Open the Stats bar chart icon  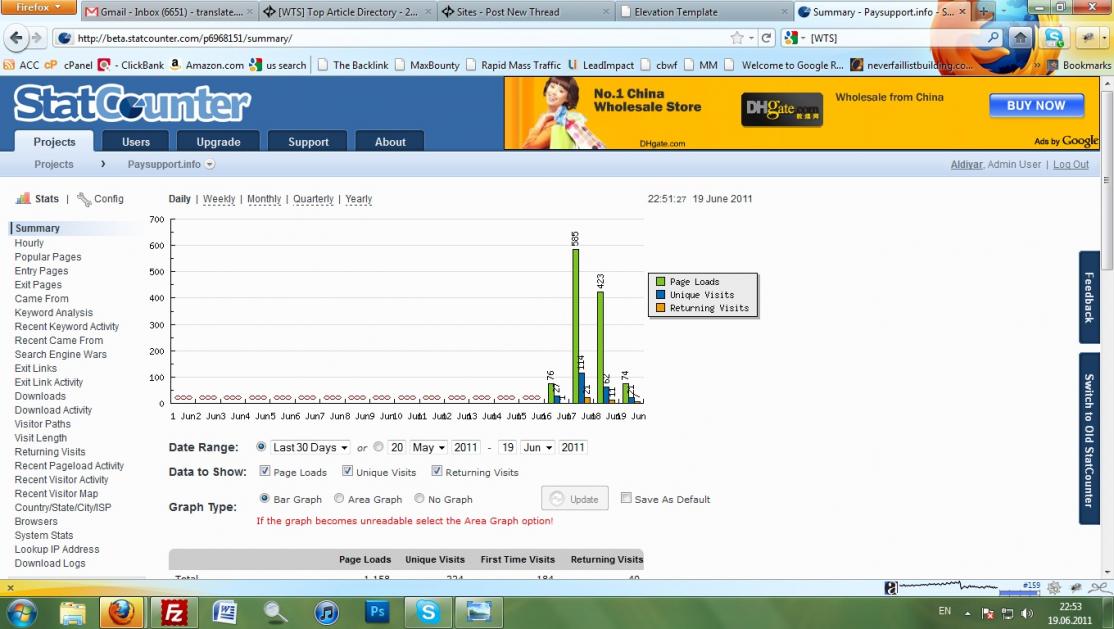click(x=23, y=198)
